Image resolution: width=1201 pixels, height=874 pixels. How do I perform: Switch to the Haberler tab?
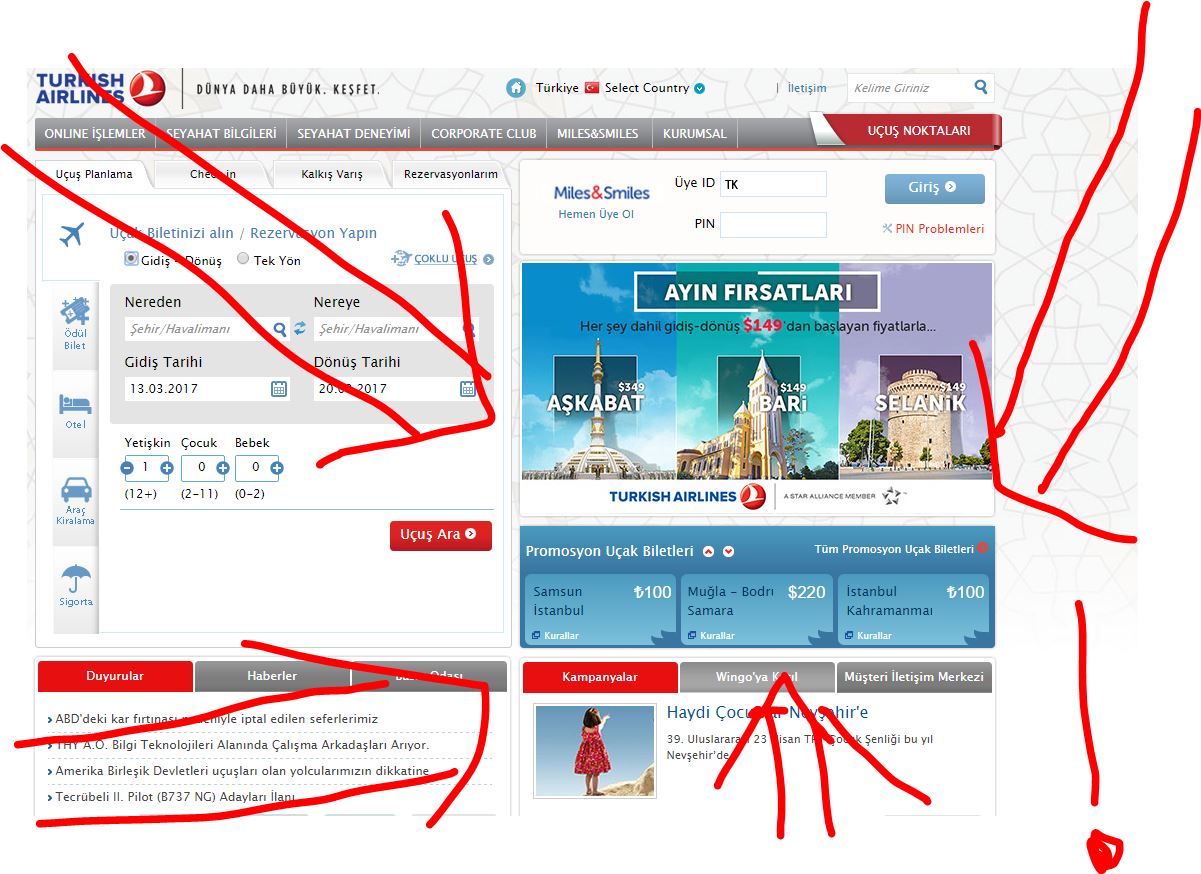272,676
